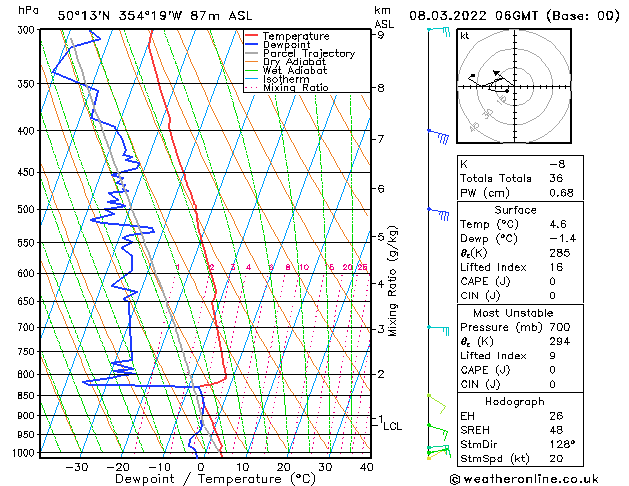Screen dimensions: 629x486
Task: Click the surface theta-e value 285
Action: tap(560, 253)
